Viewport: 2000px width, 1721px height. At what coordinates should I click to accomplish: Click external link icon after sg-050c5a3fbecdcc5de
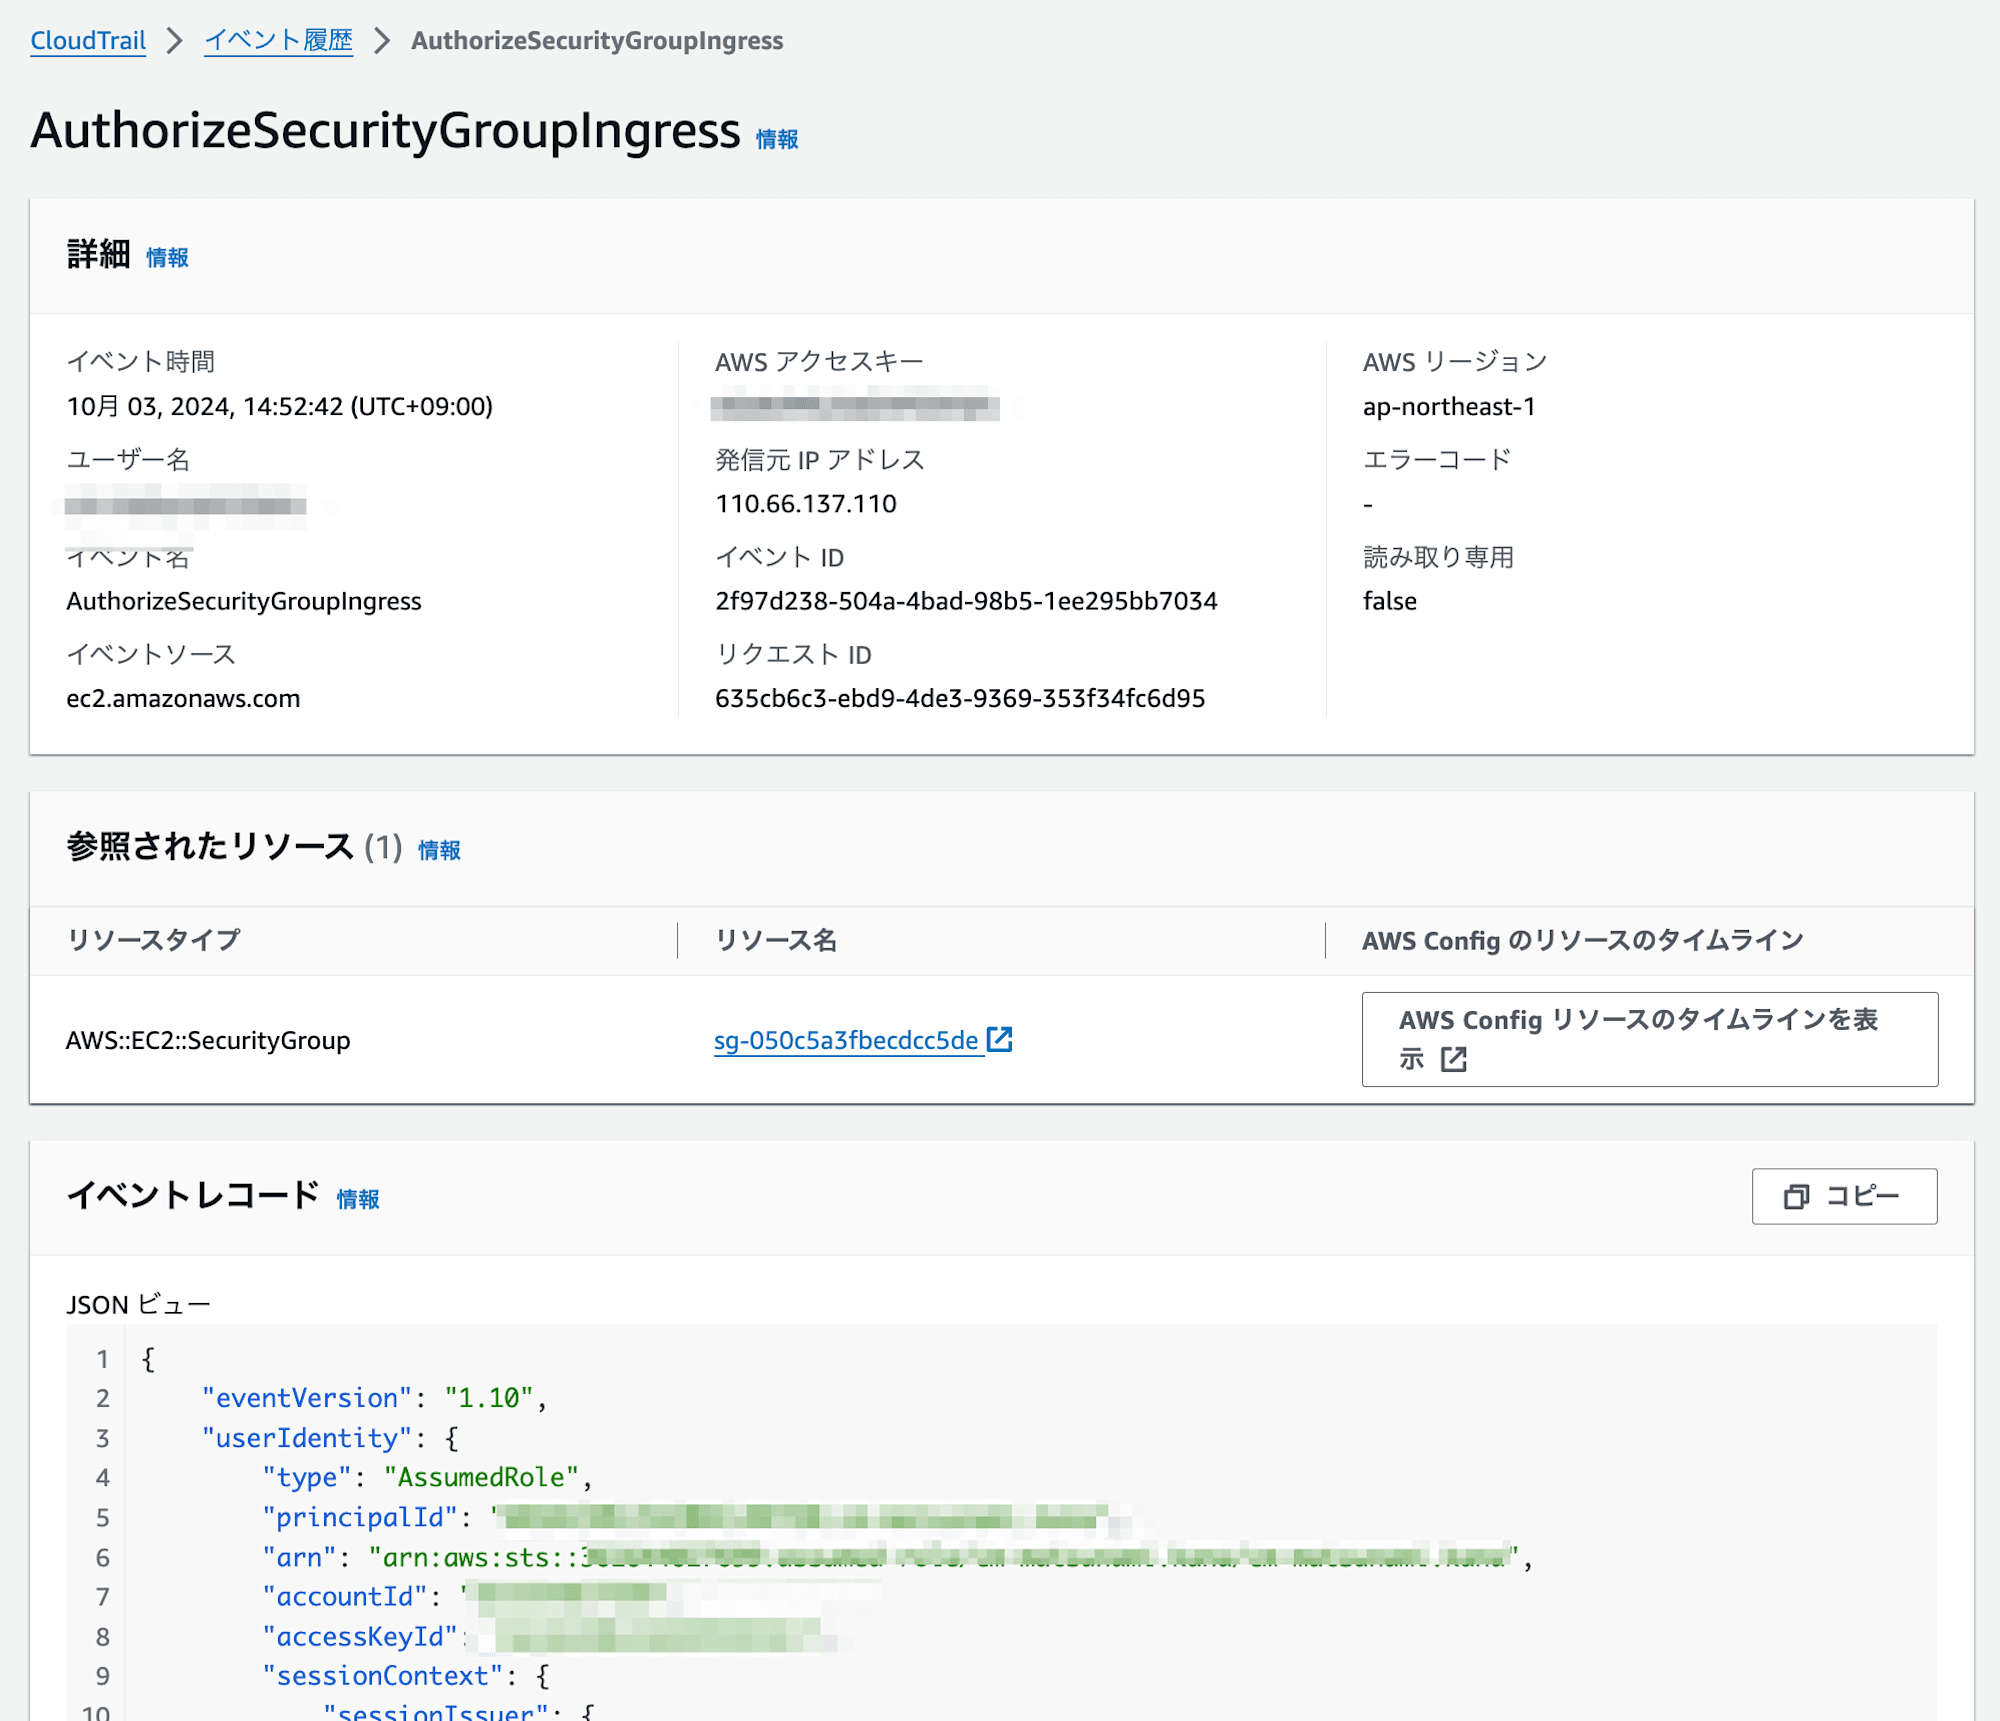(x=1000, y=1039)
